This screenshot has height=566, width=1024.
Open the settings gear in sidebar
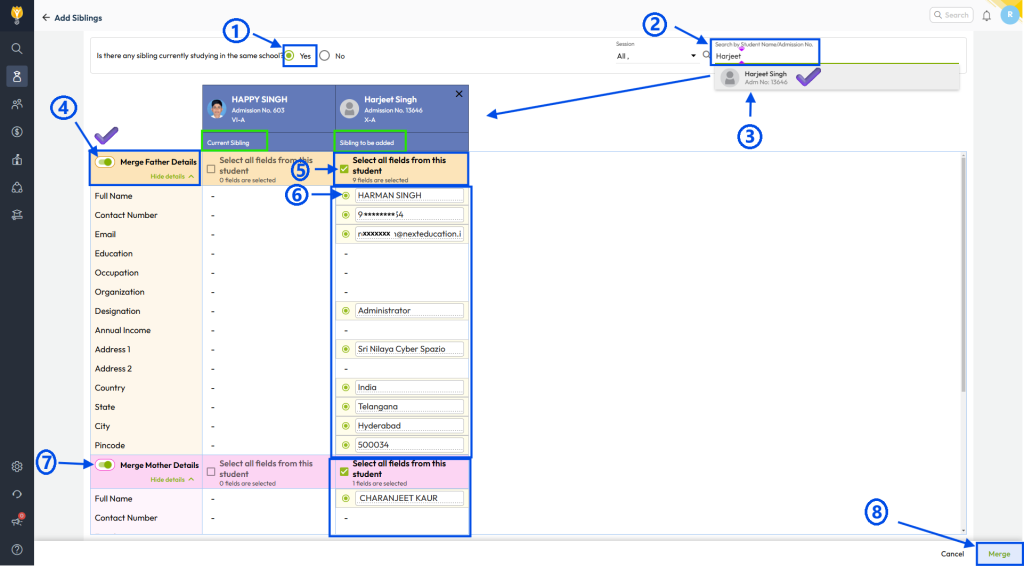tap(17, 467)
